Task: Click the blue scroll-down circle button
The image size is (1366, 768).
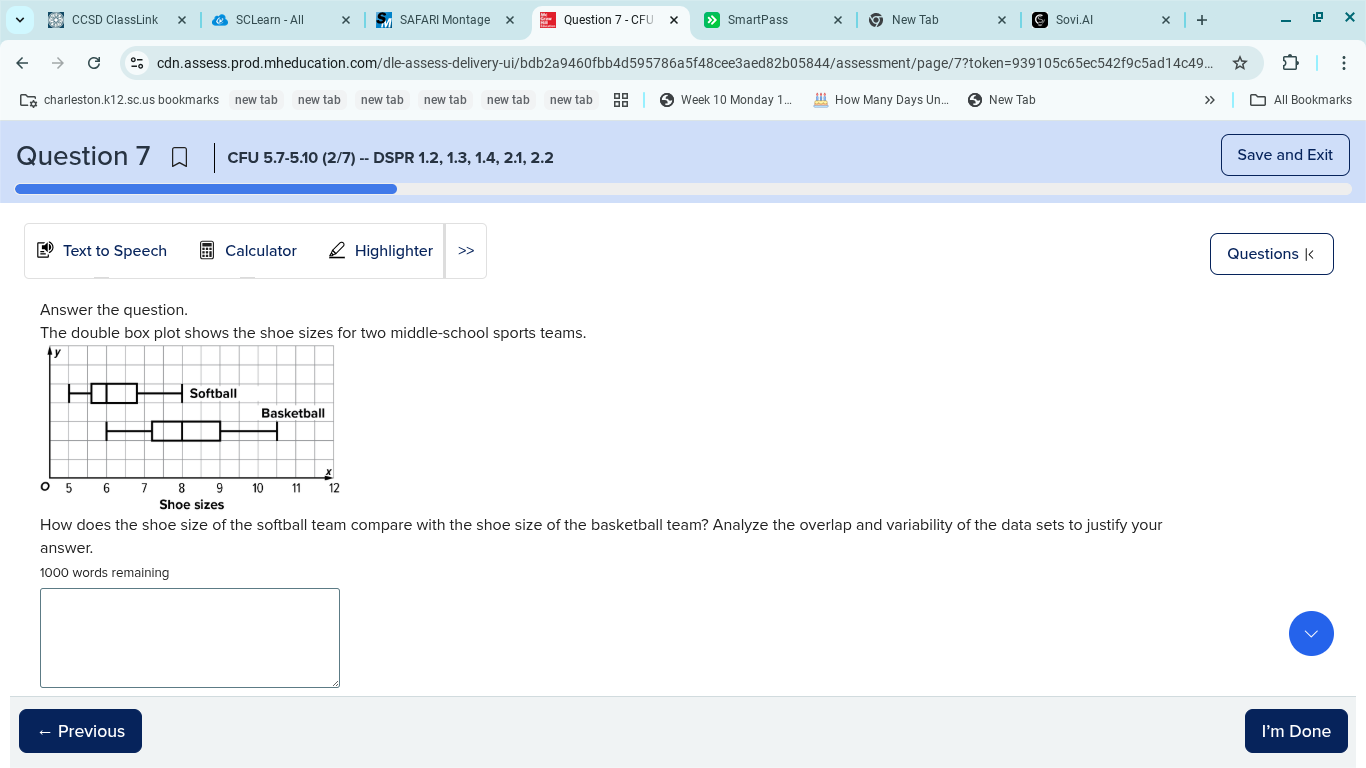Action: [1311, 634]
